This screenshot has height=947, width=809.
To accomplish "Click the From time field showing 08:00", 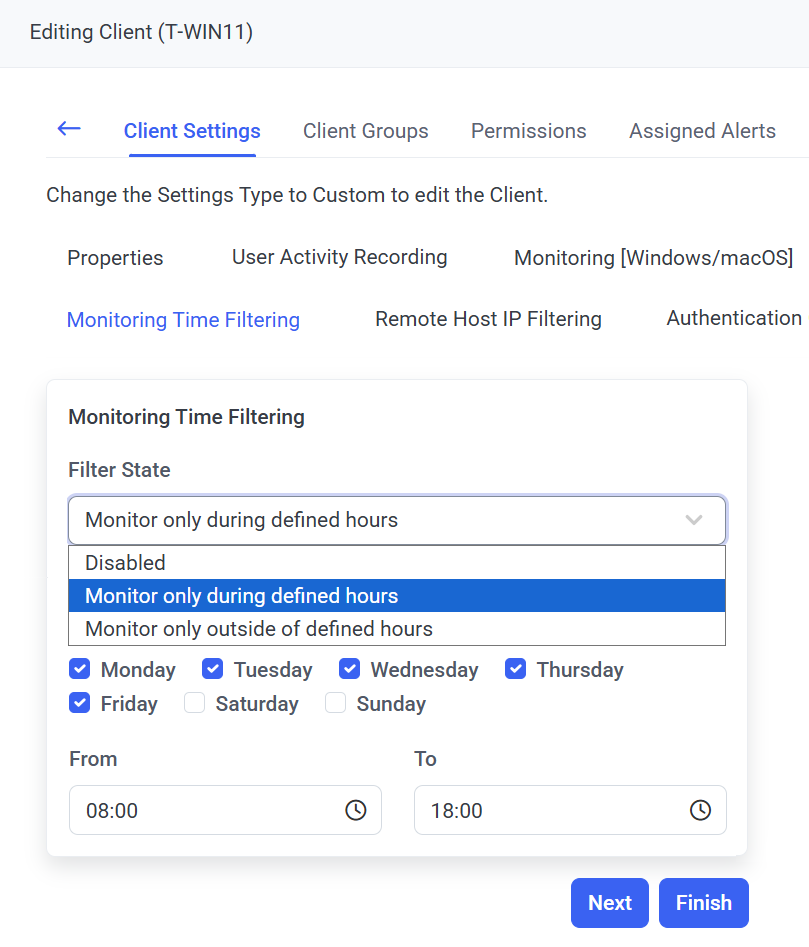I will coord(200,810).
